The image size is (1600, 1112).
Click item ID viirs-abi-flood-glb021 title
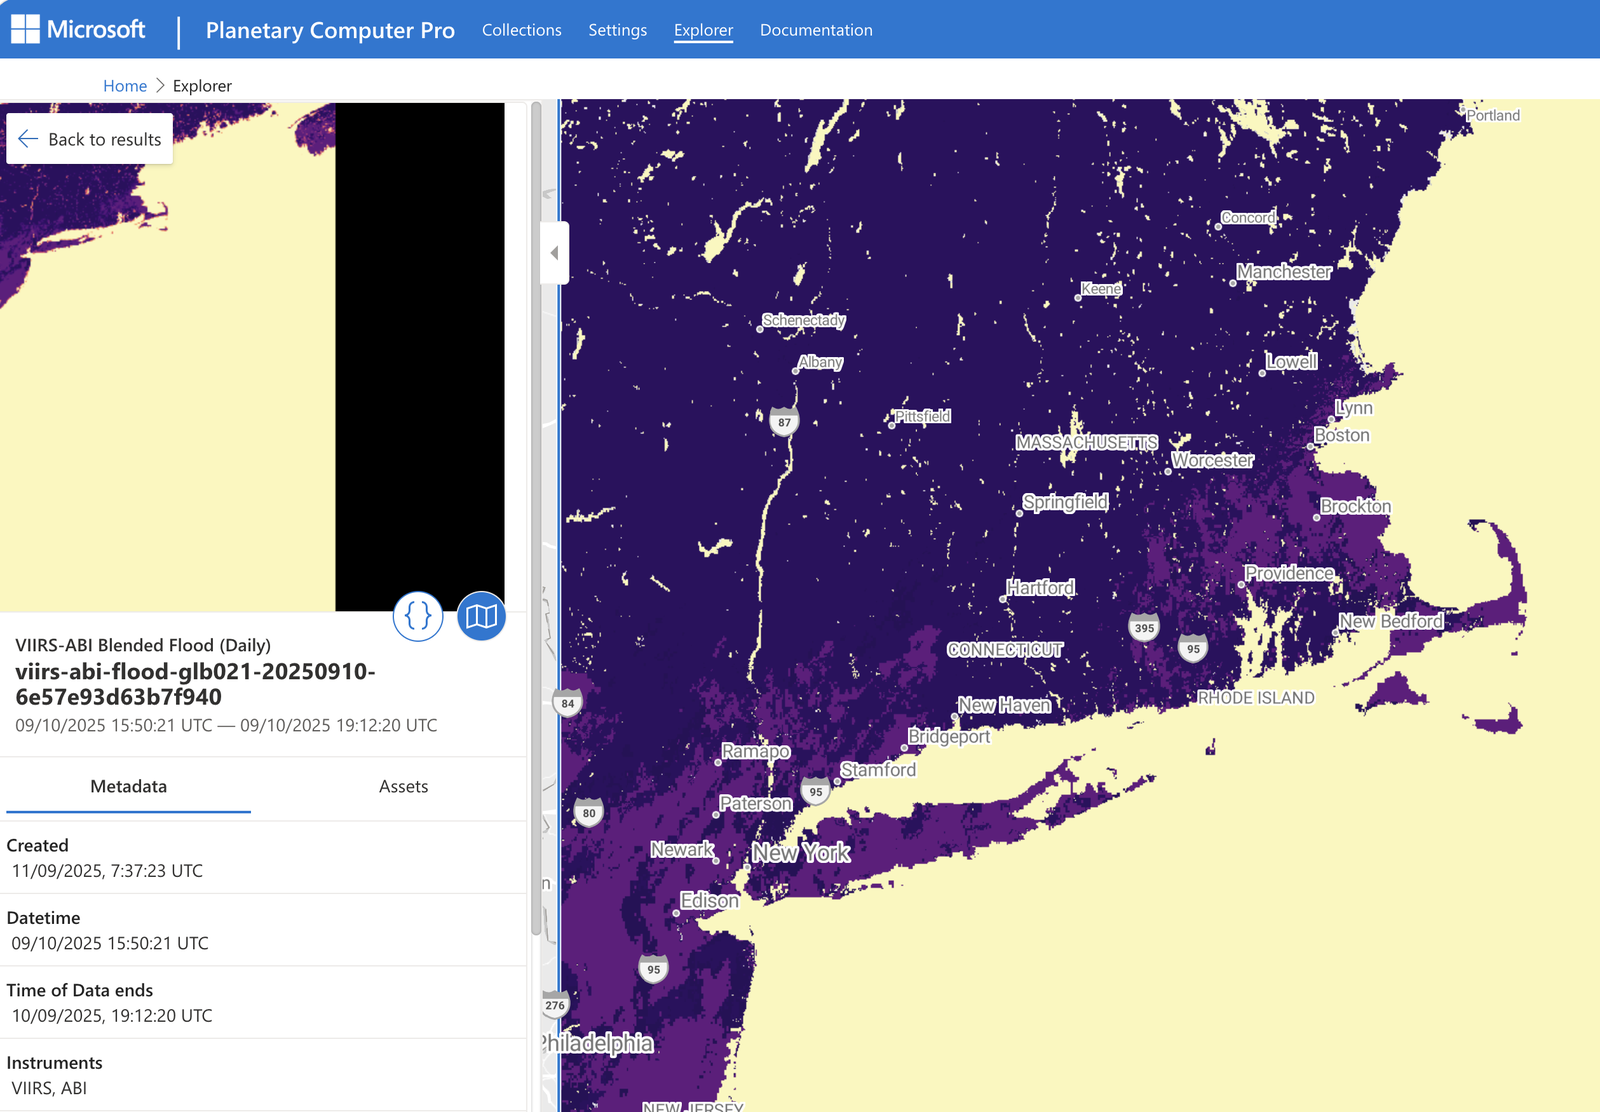tap(195, 684)
